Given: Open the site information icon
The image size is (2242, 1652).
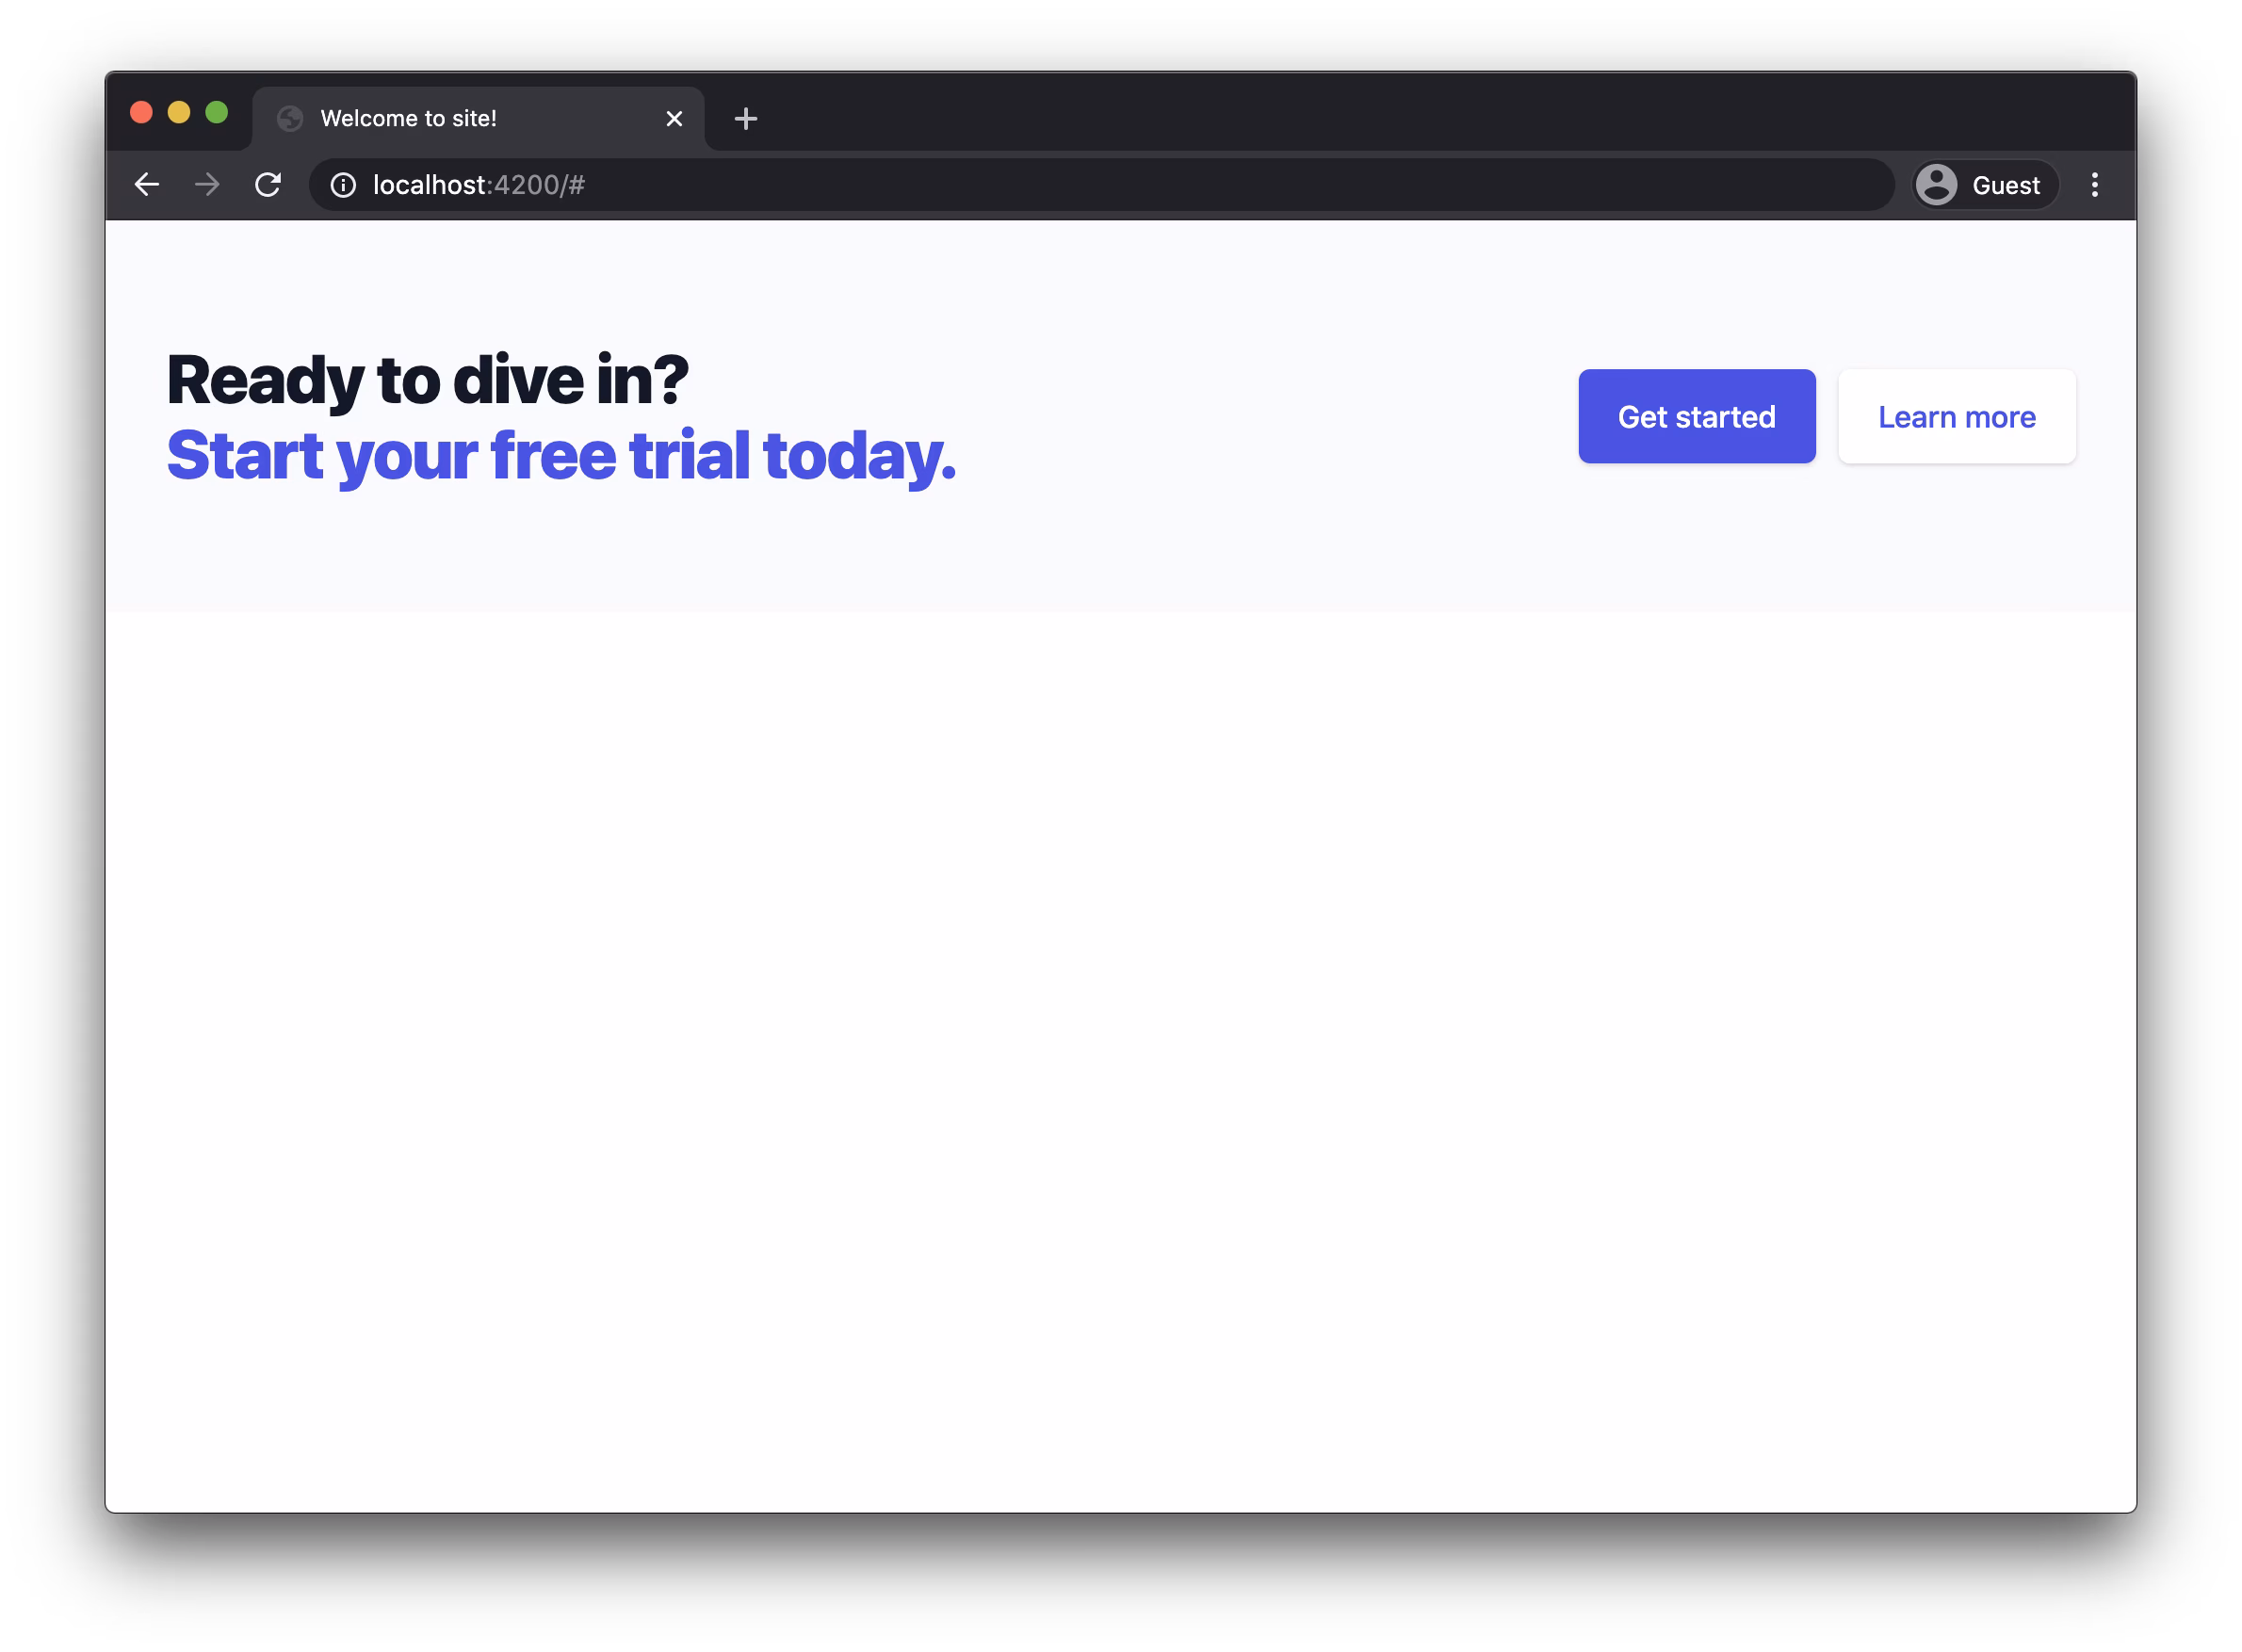Looking at the screenshot, I should pos(343,185).
